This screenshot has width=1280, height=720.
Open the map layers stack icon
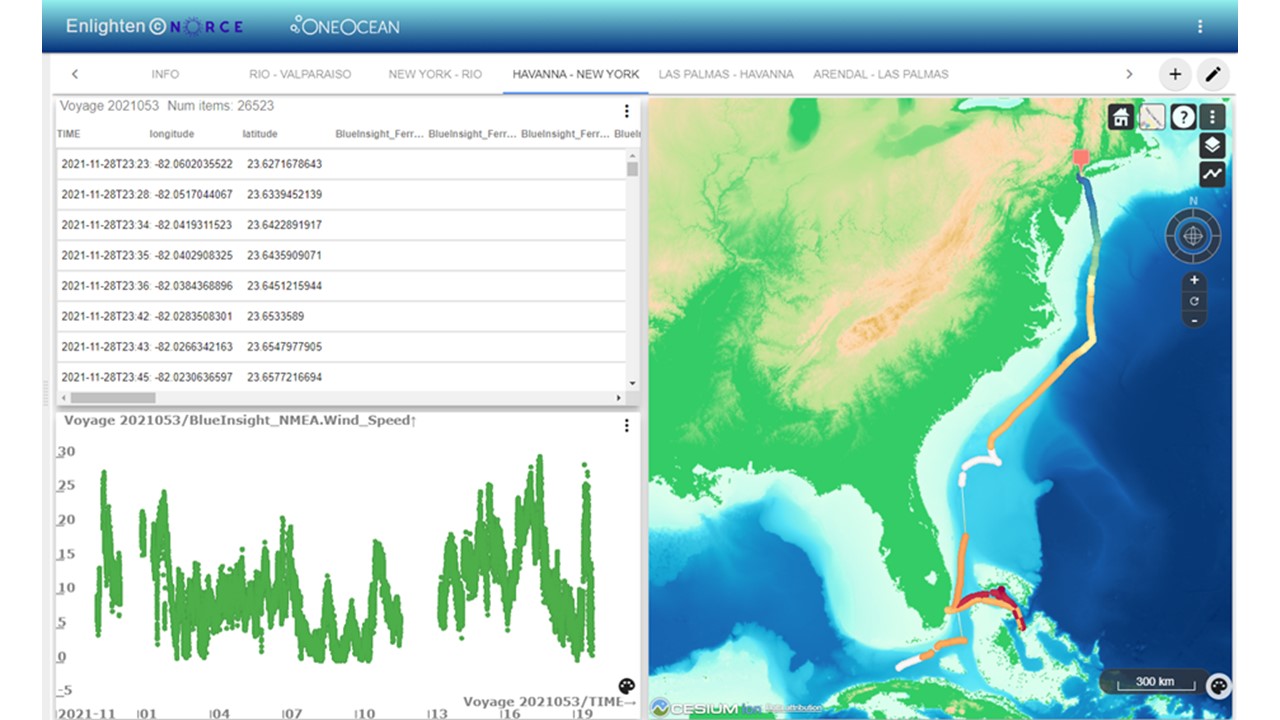click(1212, 145)
